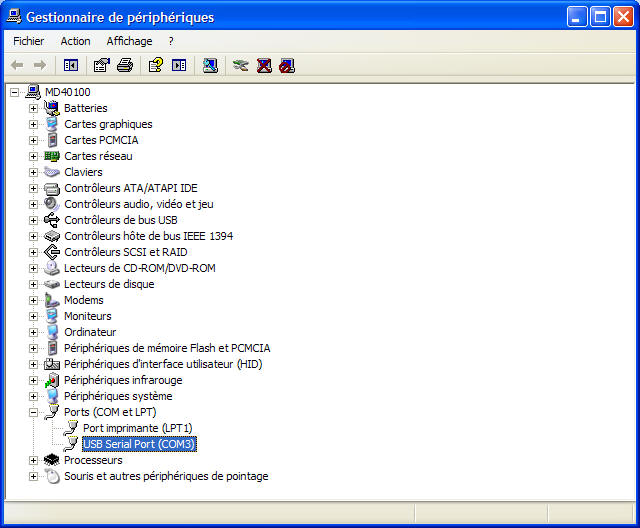Select Contrôleurs SCSI et RAID label
The width and height of the screenshot is (640, 528).
[126, 252]
